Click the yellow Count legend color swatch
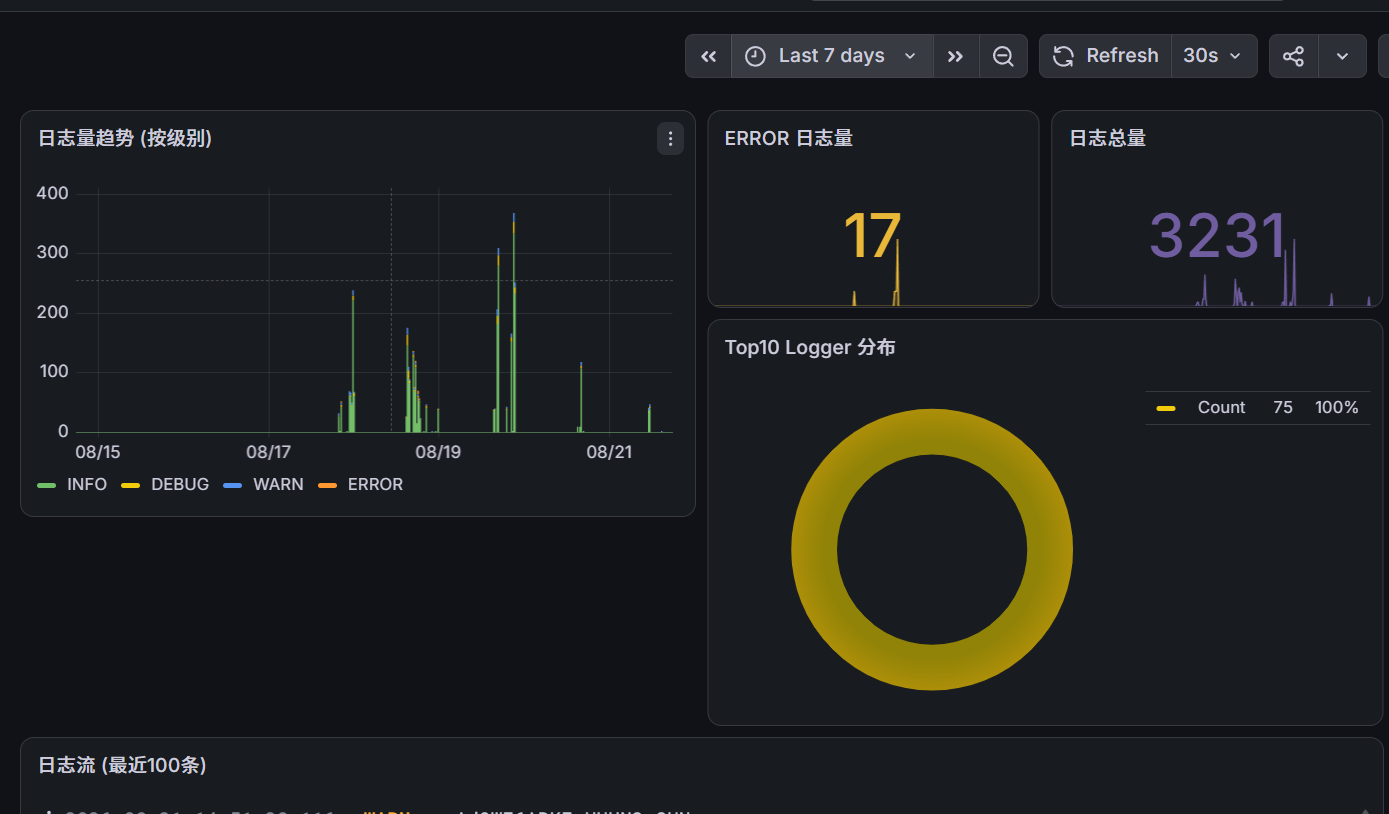Viewport: 1389px width, 814px height. (1165, 408)
